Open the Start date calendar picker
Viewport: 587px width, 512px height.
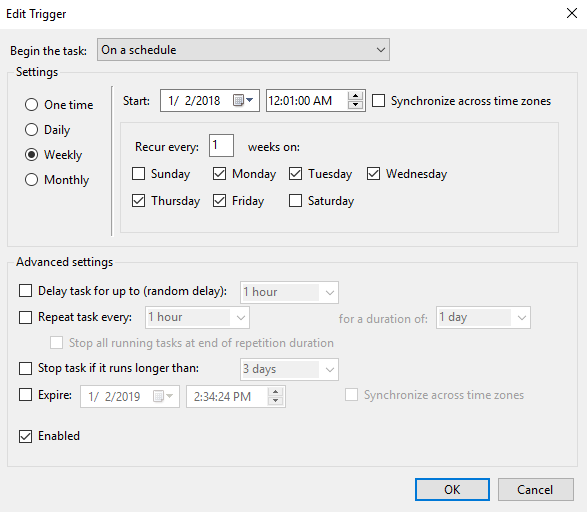pos(244,100)
